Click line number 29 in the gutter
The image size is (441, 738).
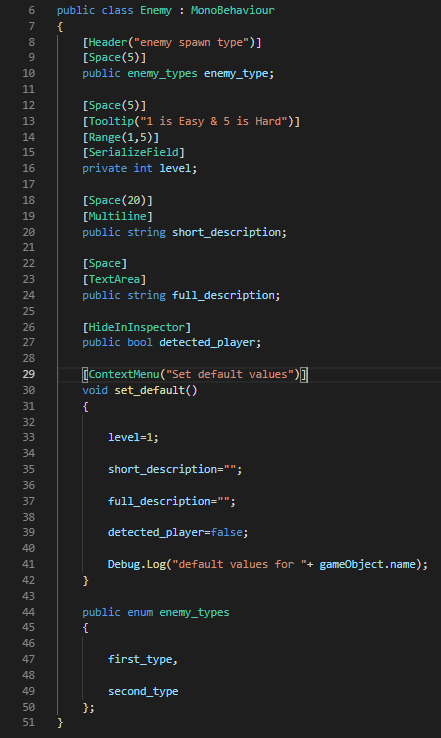click(x=29, y=374)
